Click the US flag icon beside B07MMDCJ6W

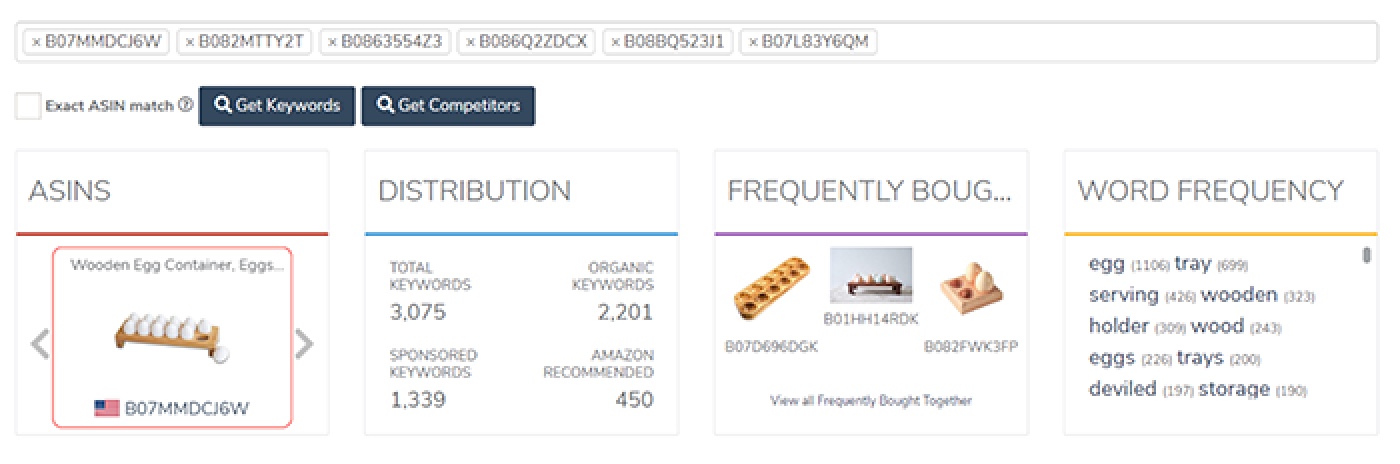coord(106,408)
